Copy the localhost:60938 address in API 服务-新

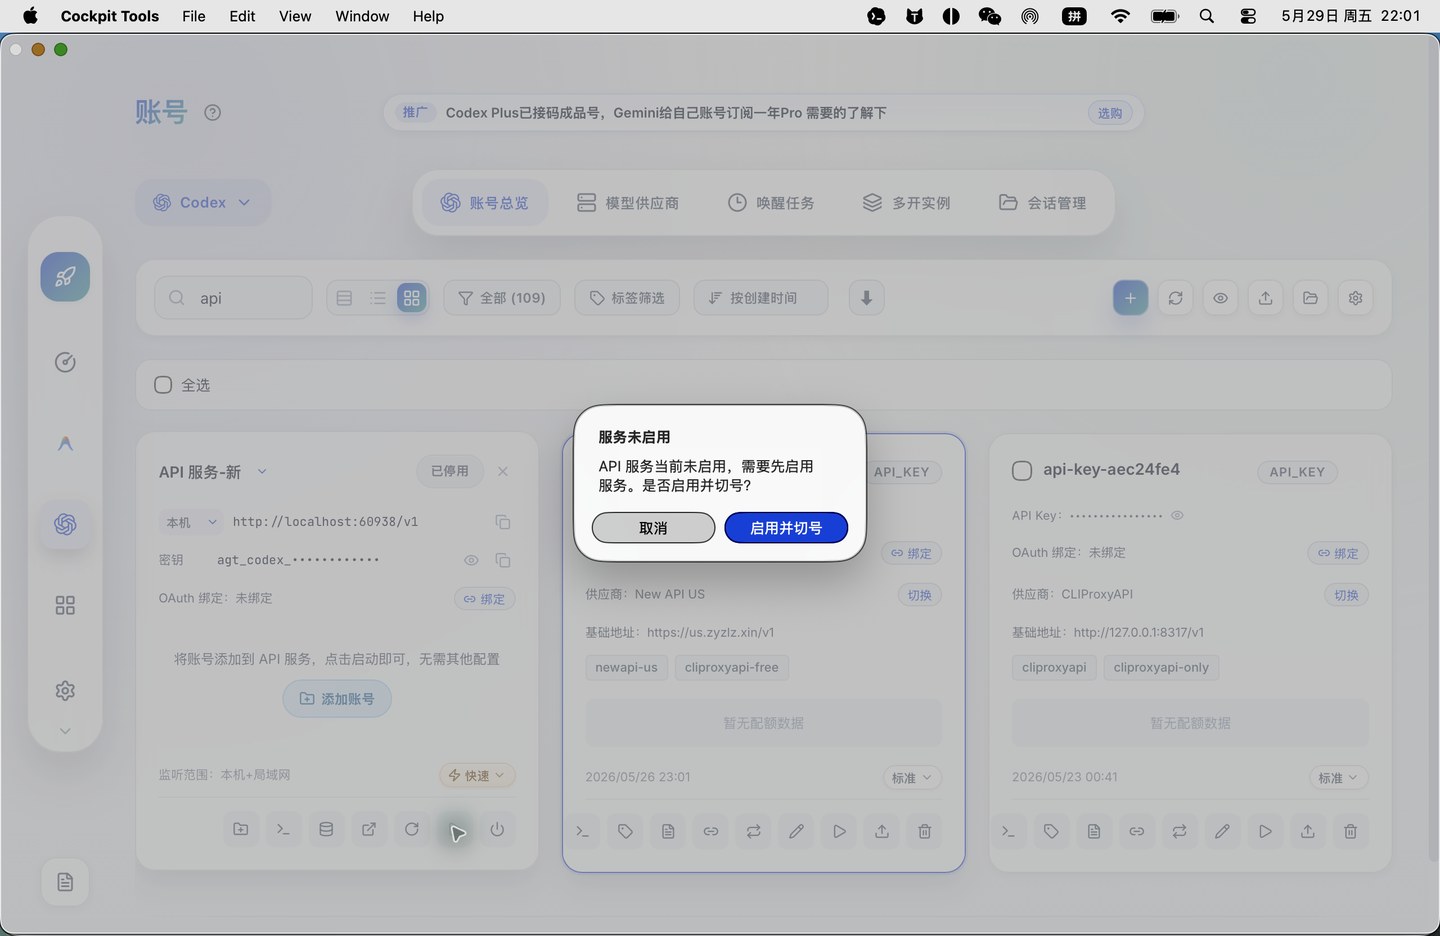pos(503,522)
